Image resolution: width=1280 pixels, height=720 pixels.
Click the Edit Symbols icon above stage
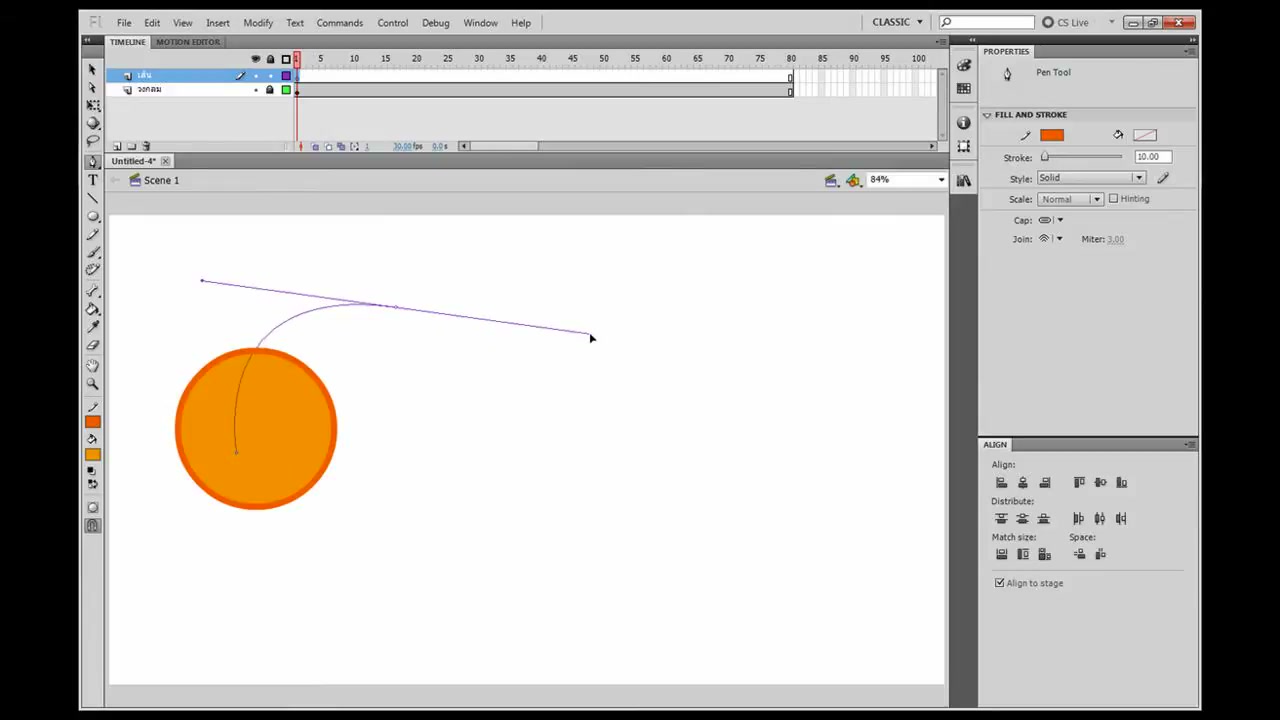point(852,180)
